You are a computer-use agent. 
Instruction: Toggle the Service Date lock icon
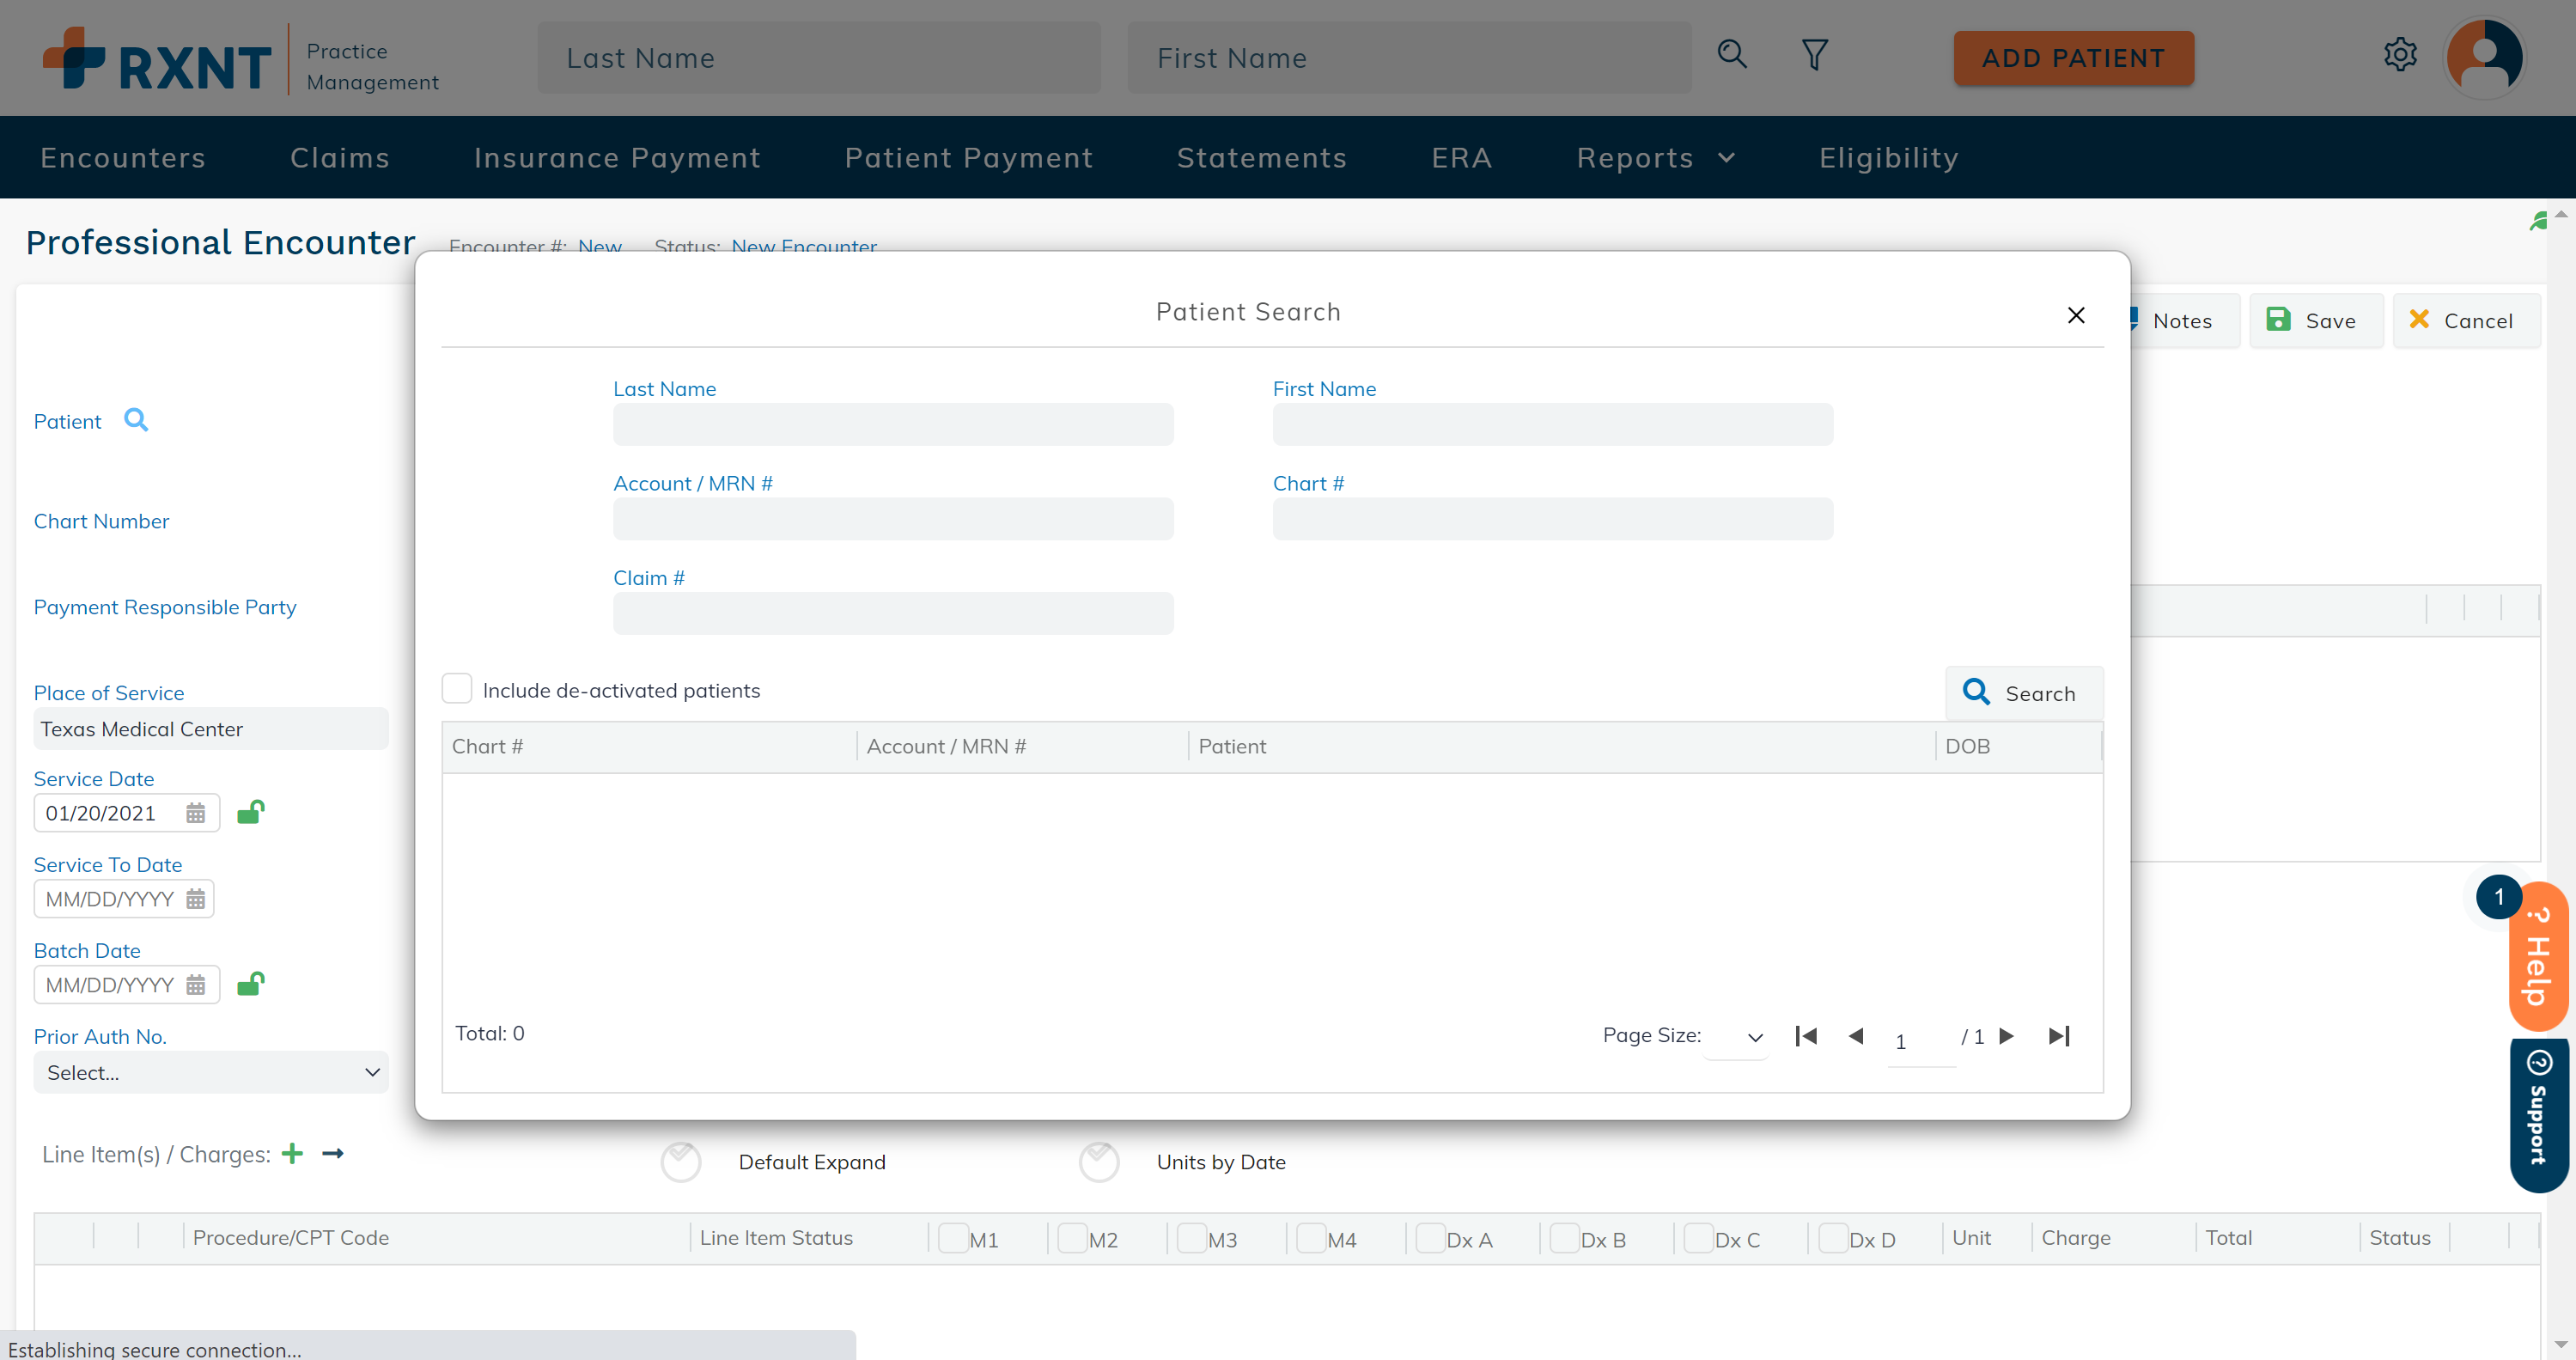click(x=250, y=811)
